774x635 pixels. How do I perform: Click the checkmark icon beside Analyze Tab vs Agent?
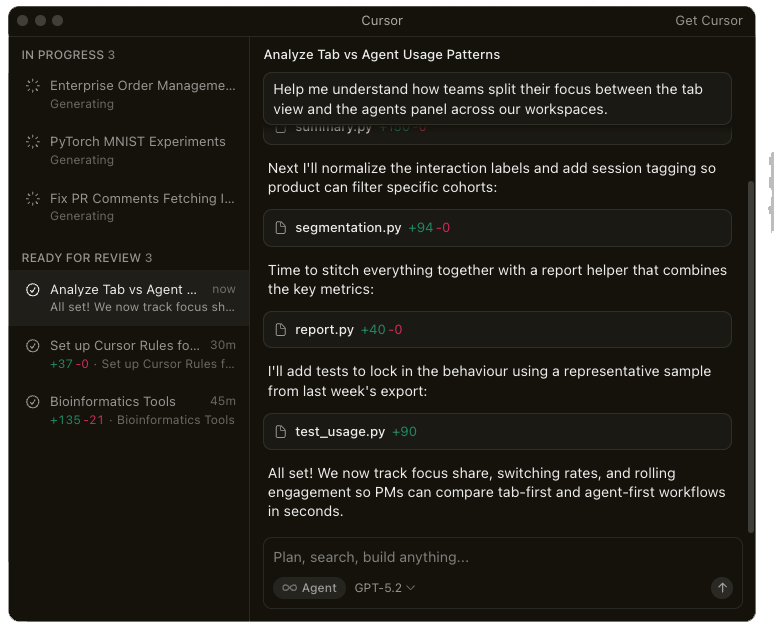click(x=33, y=290)
